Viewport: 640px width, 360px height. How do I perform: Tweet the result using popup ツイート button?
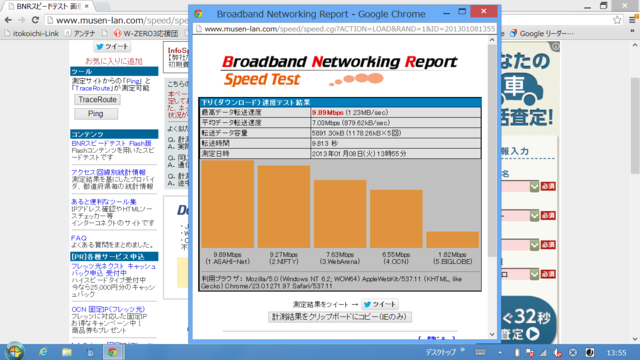pos(380,304)
